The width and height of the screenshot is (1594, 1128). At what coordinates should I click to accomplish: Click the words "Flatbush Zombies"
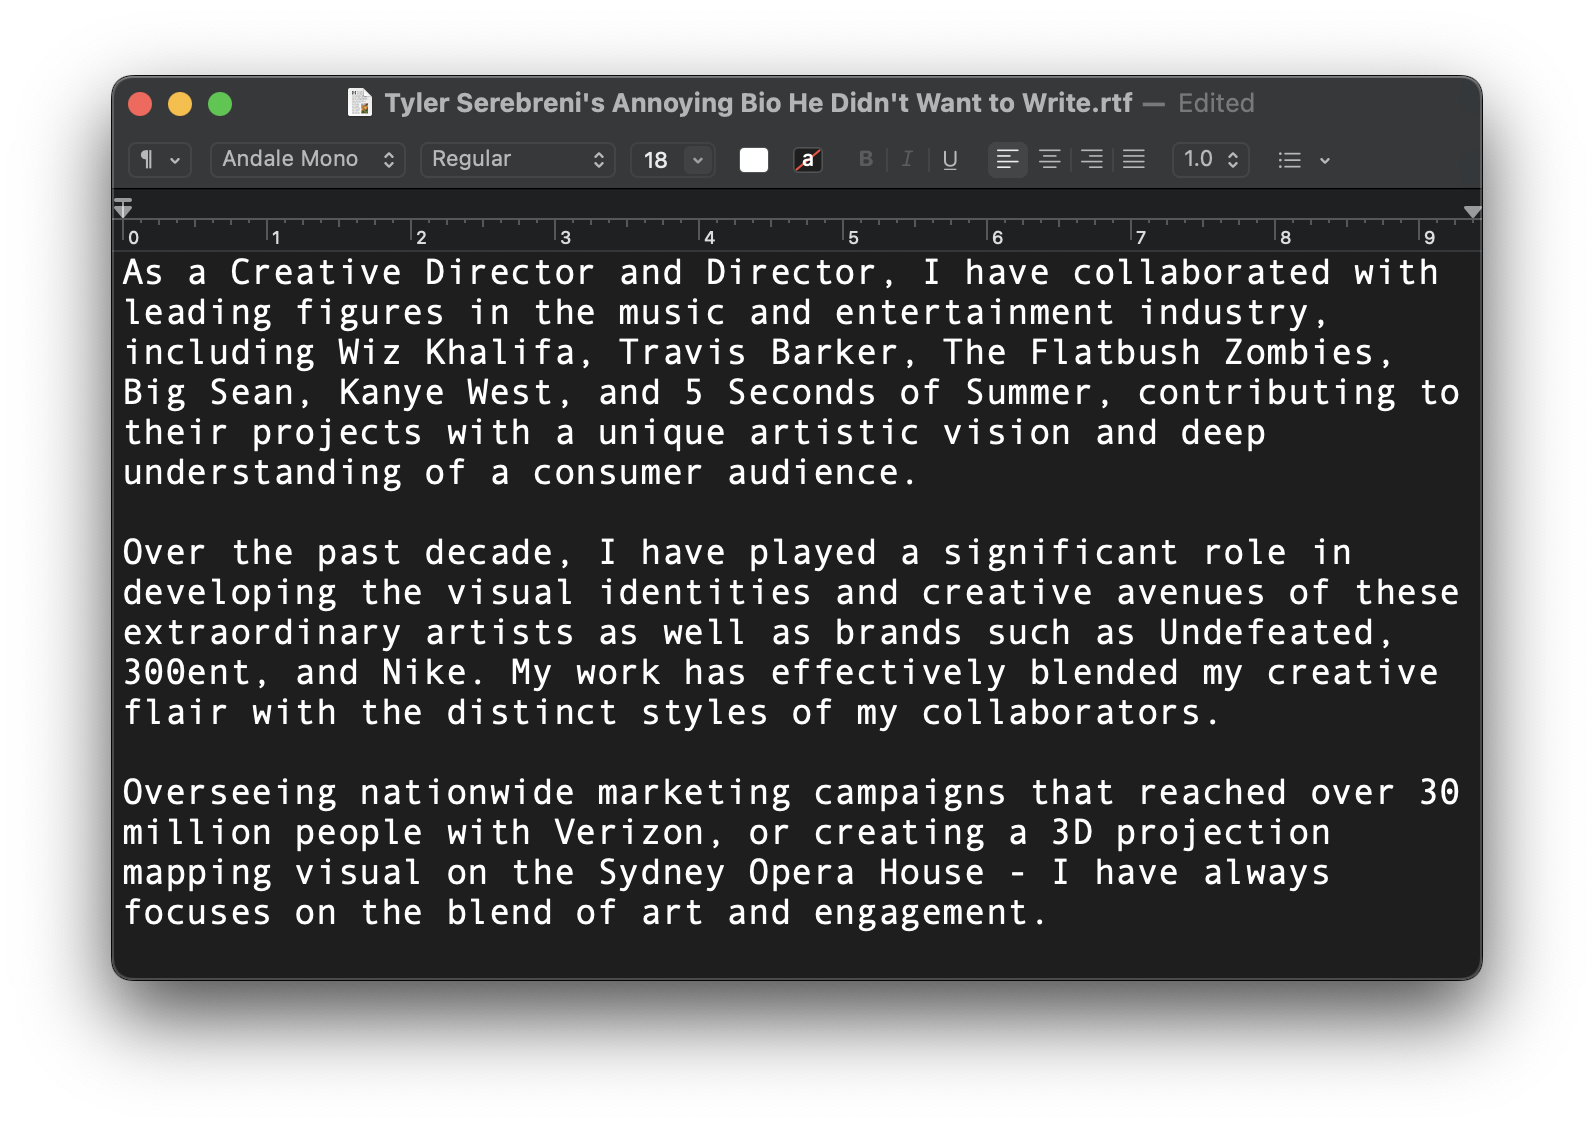click(1203, 353)
